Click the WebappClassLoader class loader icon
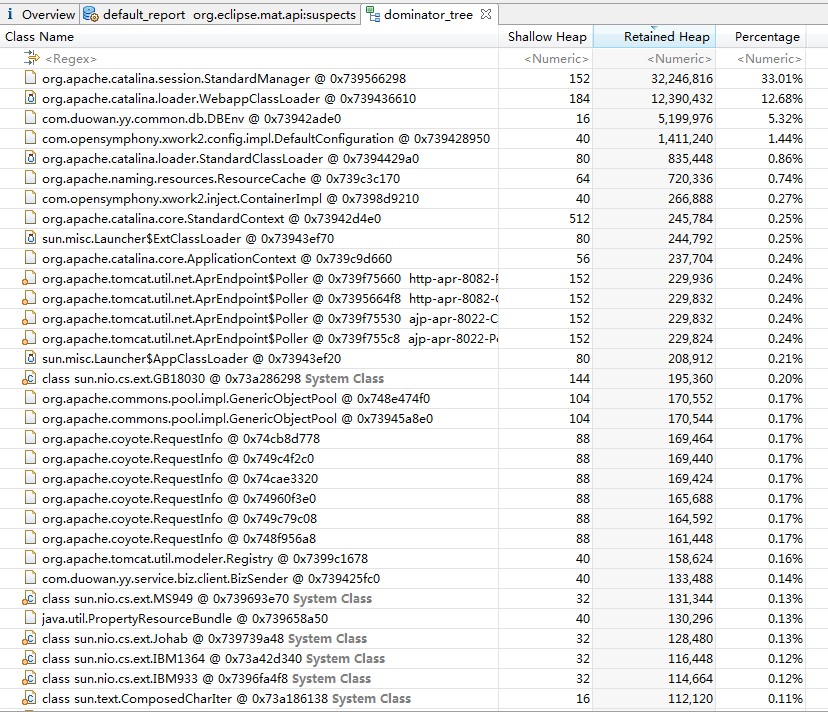 coord(31,98)
